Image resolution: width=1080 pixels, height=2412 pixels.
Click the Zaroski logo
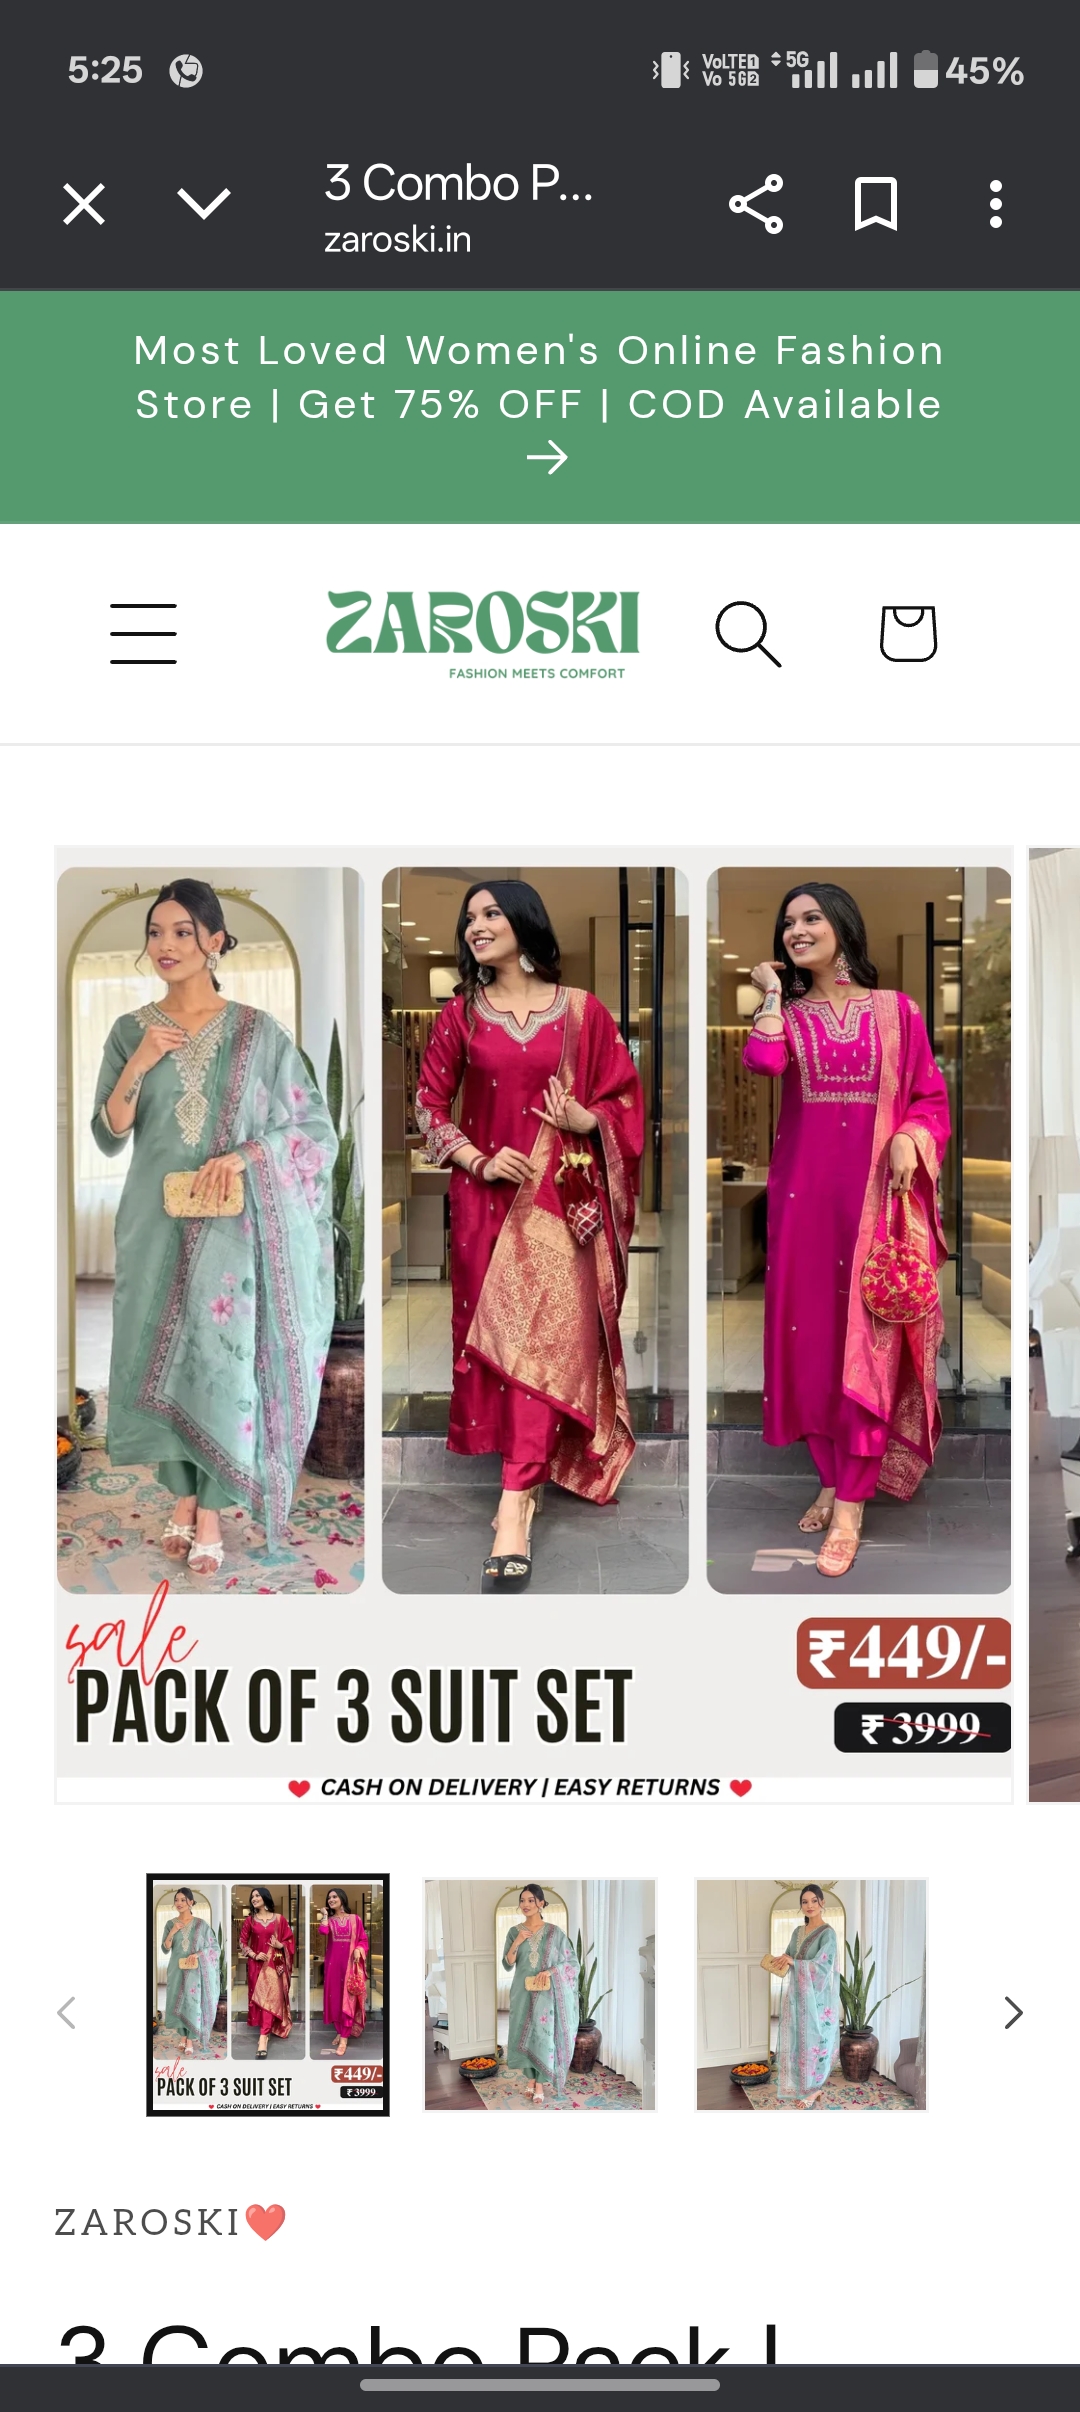(x=483, y=635)
